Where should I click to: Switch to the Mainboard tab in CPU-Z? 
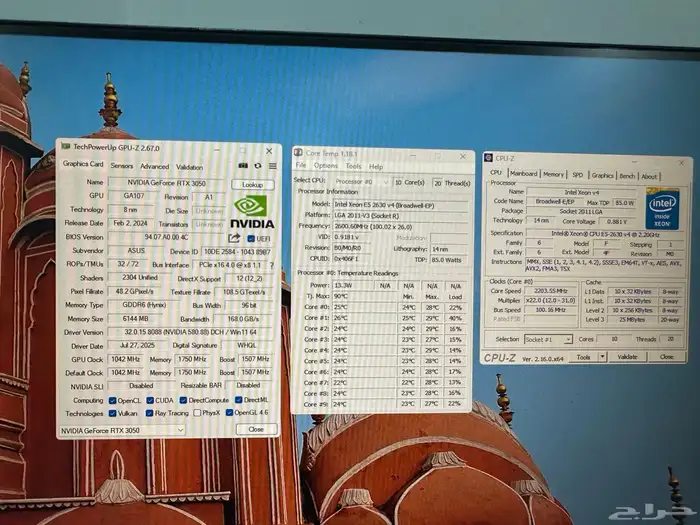click(524, 174)
